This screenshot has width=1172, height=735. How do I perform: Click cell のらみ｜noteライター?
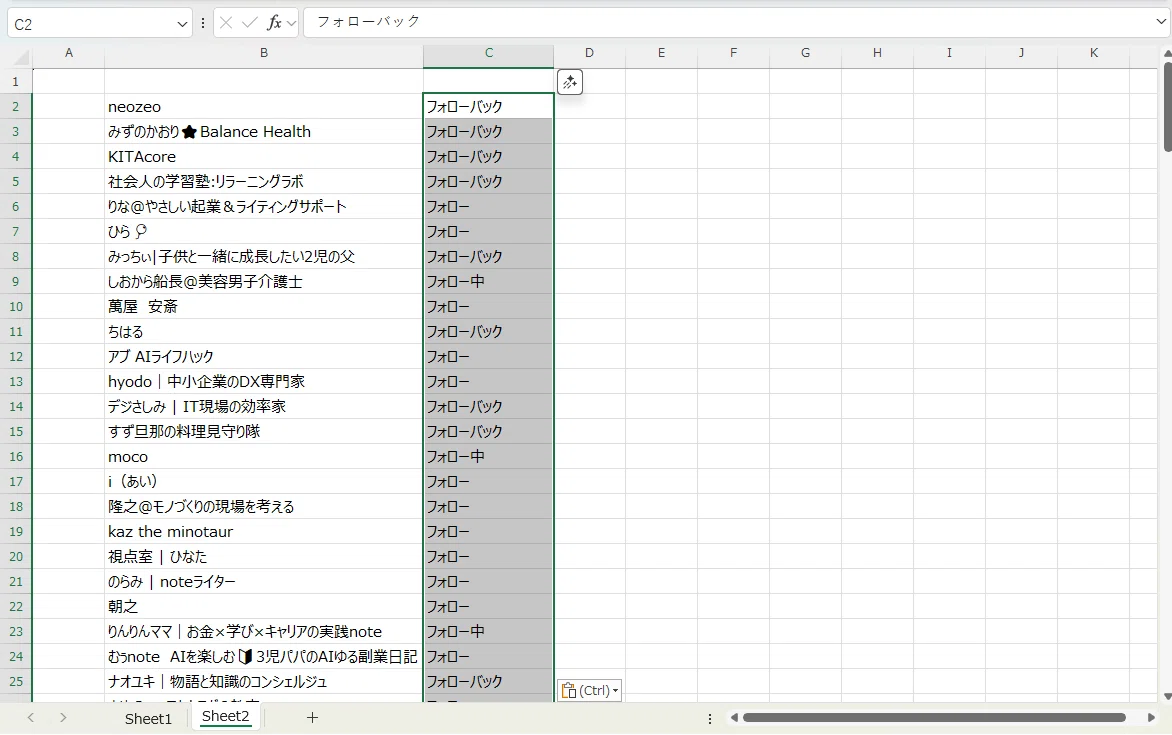[x=264, y=582]
